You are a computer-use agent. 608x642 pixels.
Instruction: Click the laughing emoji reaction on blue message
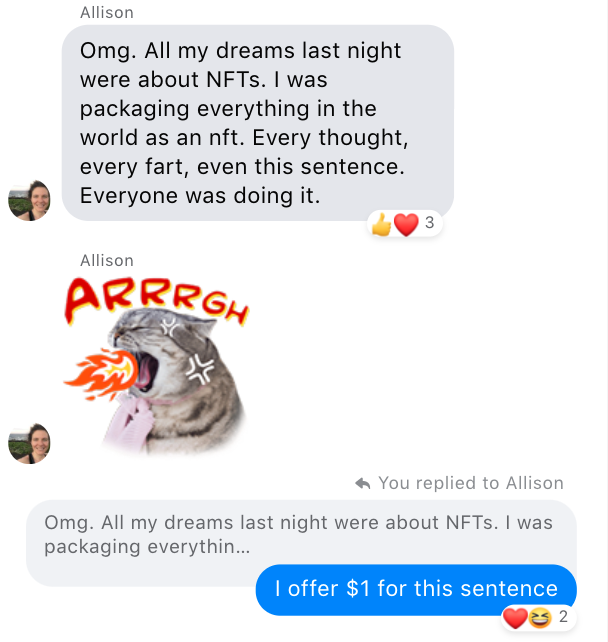coord(540,617)
